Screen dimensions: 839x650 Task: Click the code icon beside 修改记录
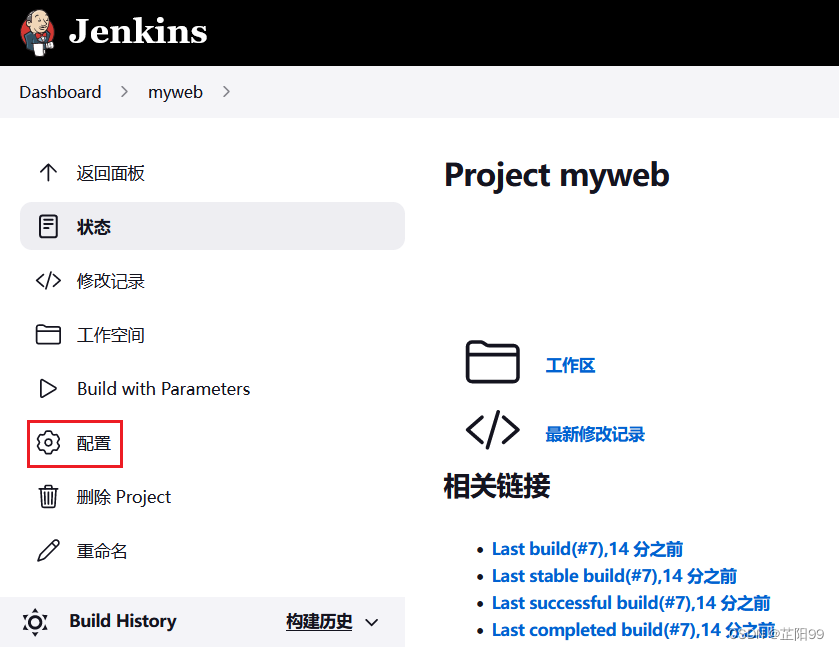point(48,280)
